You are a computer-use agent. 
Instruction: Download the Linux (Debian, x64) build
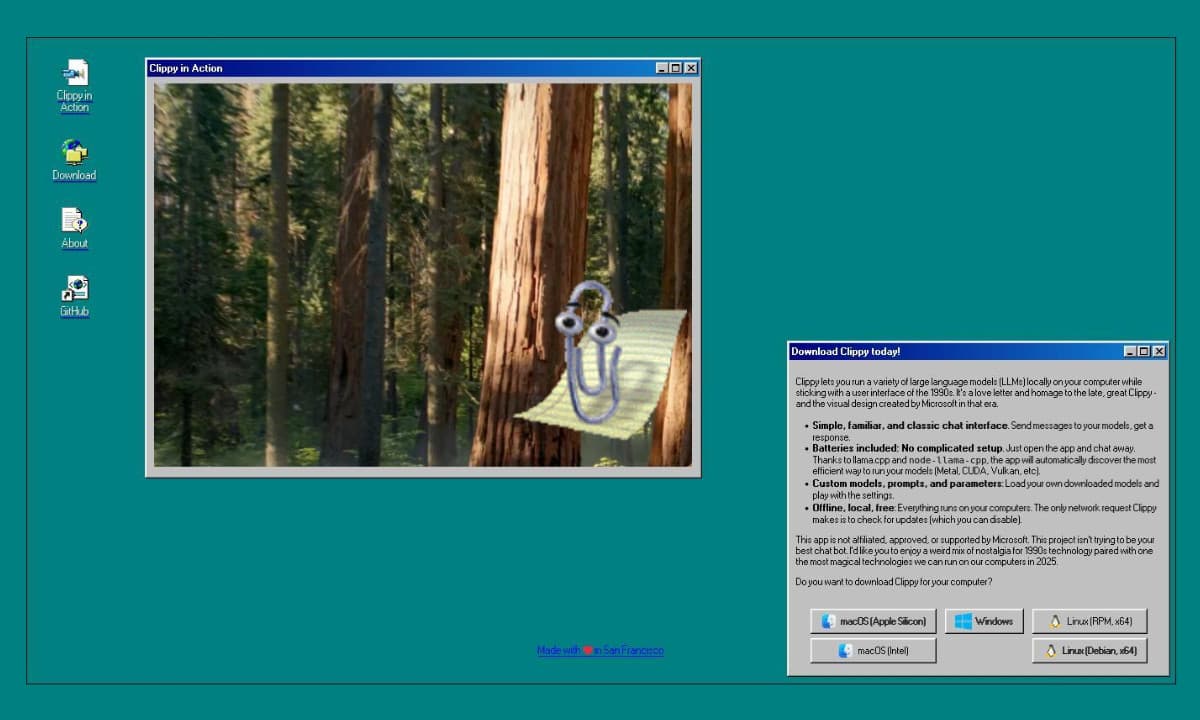(1089, 651)
